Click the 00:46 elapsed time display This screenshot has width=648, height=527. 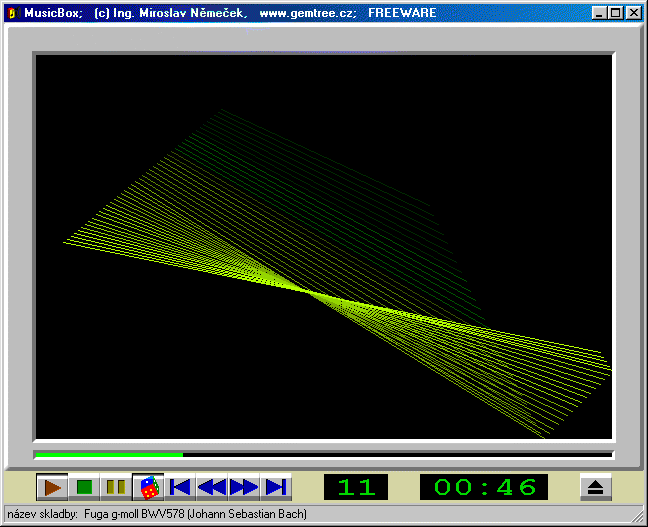click(484, 487)
